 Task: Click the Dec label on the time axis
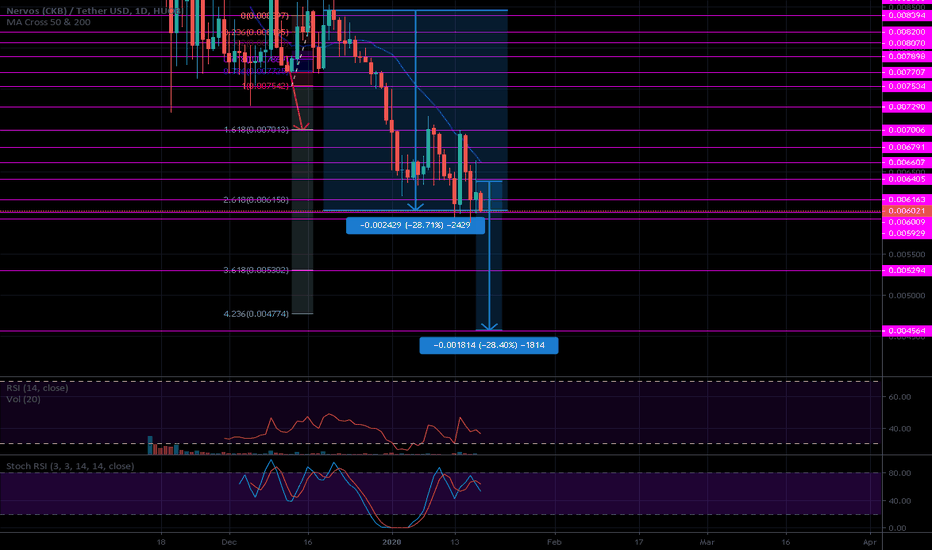point(229,542)
